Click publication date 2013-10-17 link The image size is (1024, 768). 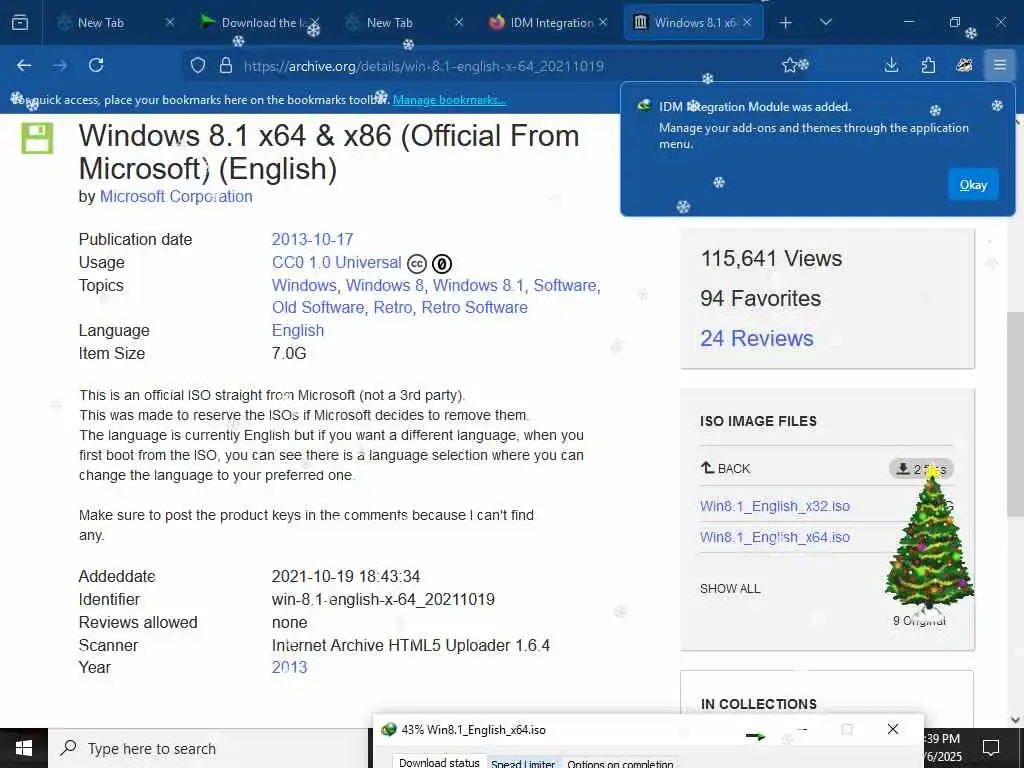click(x=312, y=239)
